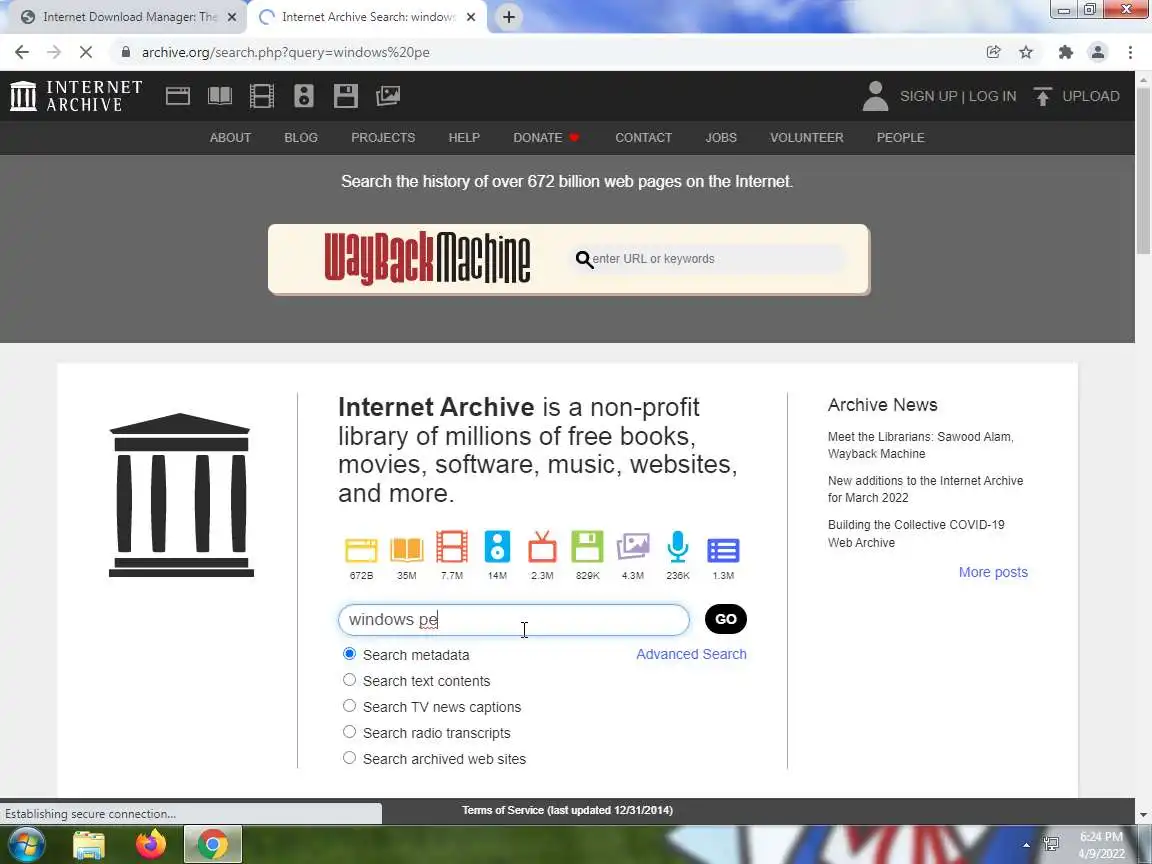This screenshot has height=864, width=1152.
Task: Open the Advanced Search link
Action: [691, 654]
